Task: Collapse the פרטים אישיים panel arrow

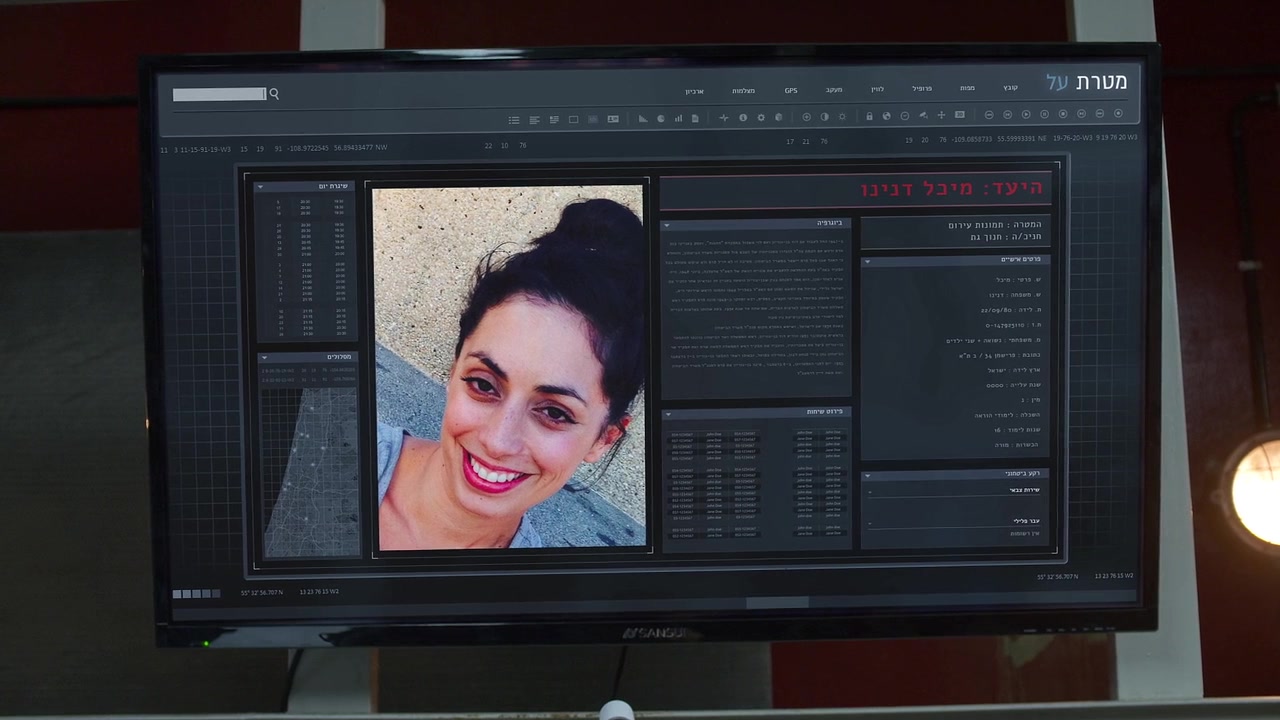Action: (867, 261)
